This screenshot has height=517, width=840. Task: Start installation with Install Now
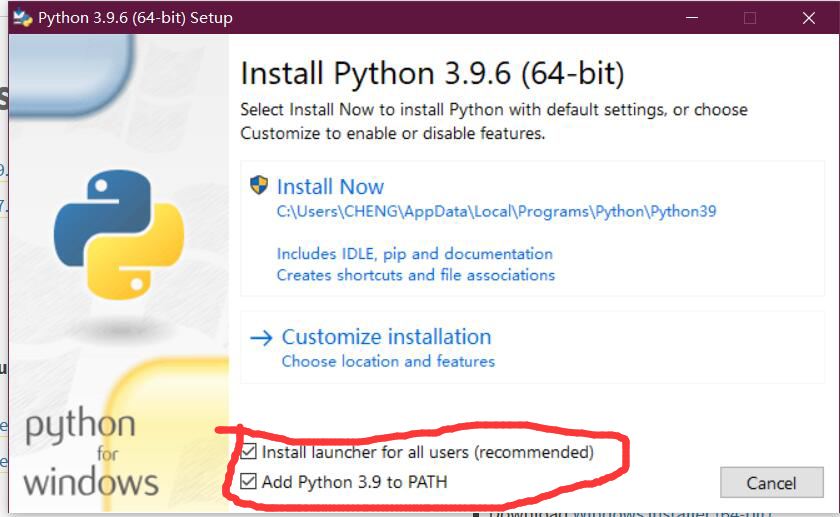[330, 187]
